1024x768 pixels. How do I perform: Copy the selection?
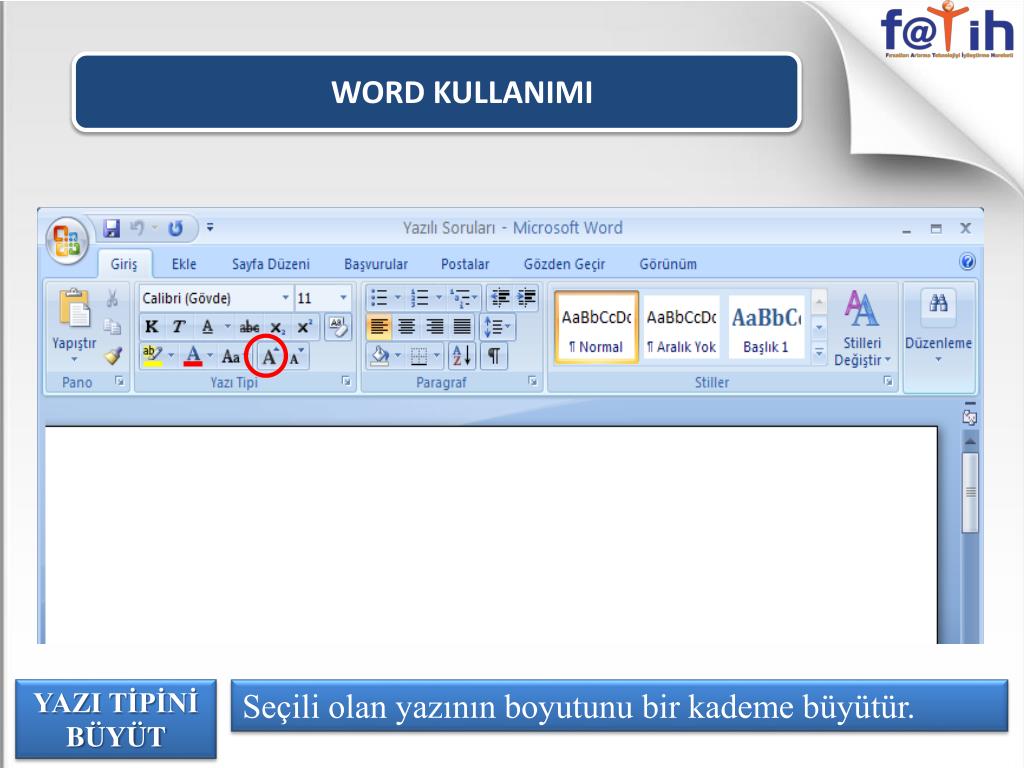[x=112, y=327]
